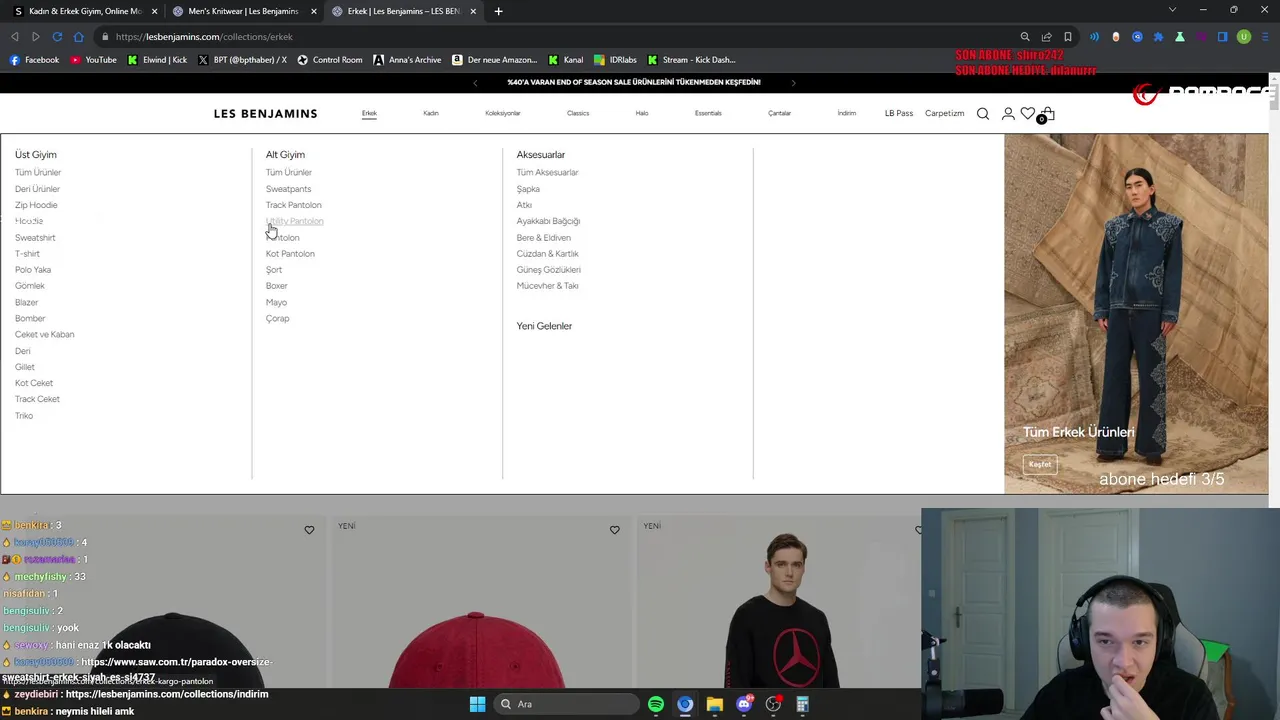Open the account profile icon

(x=1008, y=114)
